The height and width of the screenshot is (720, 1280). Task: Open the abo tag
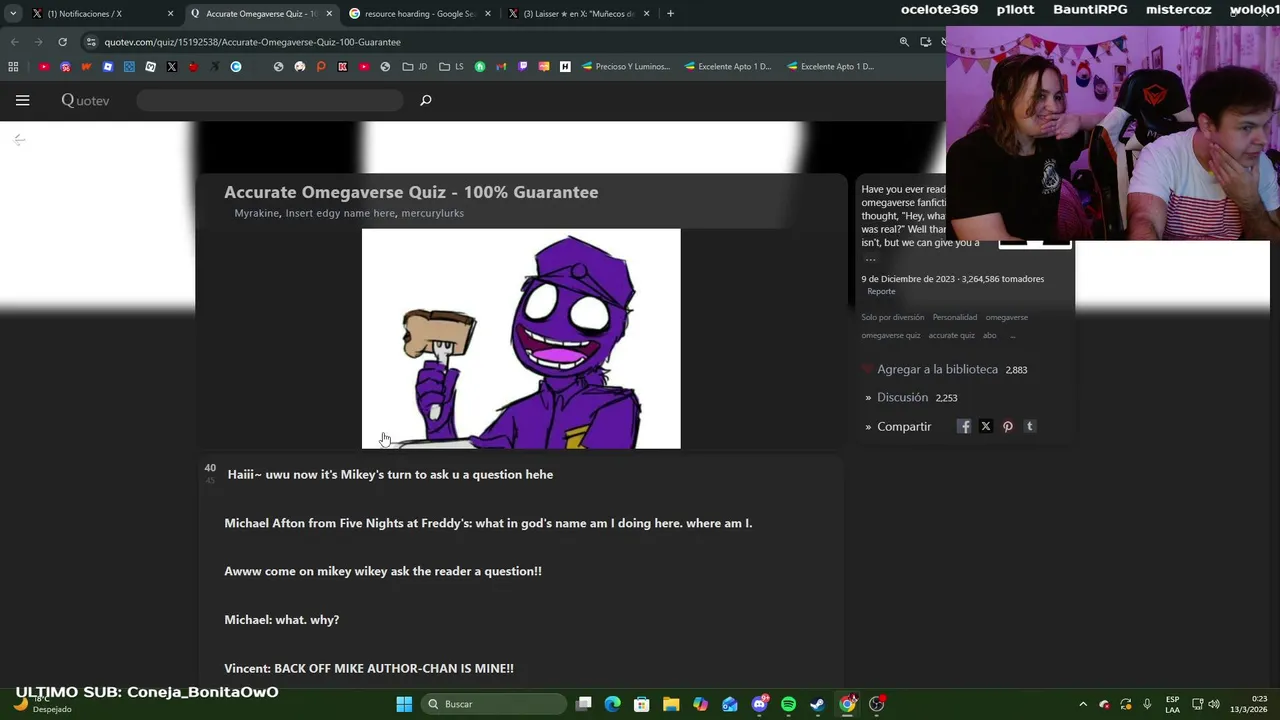pos(989,336)
